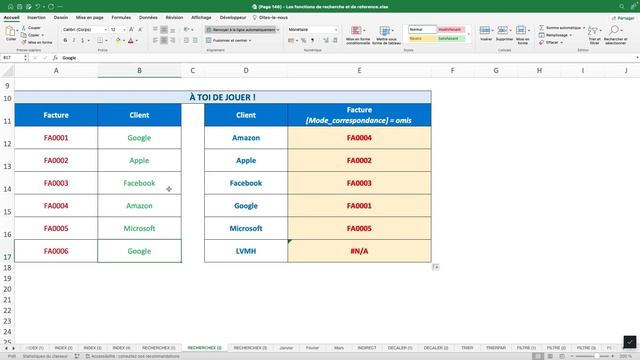
Task: Click the fill color bucket icon
Action: pos(118,40)
